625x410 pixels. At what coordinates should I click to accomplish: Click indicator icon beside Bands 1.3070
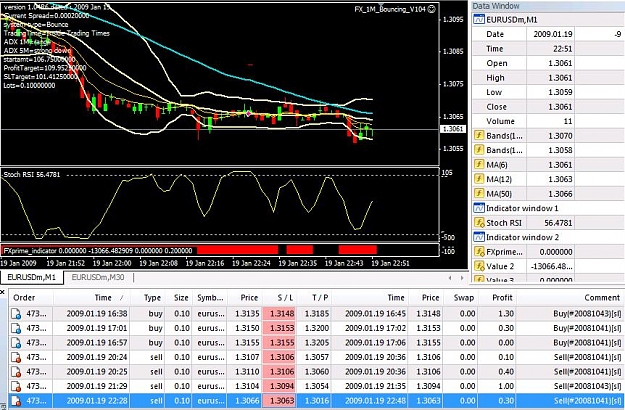(479, 135)
